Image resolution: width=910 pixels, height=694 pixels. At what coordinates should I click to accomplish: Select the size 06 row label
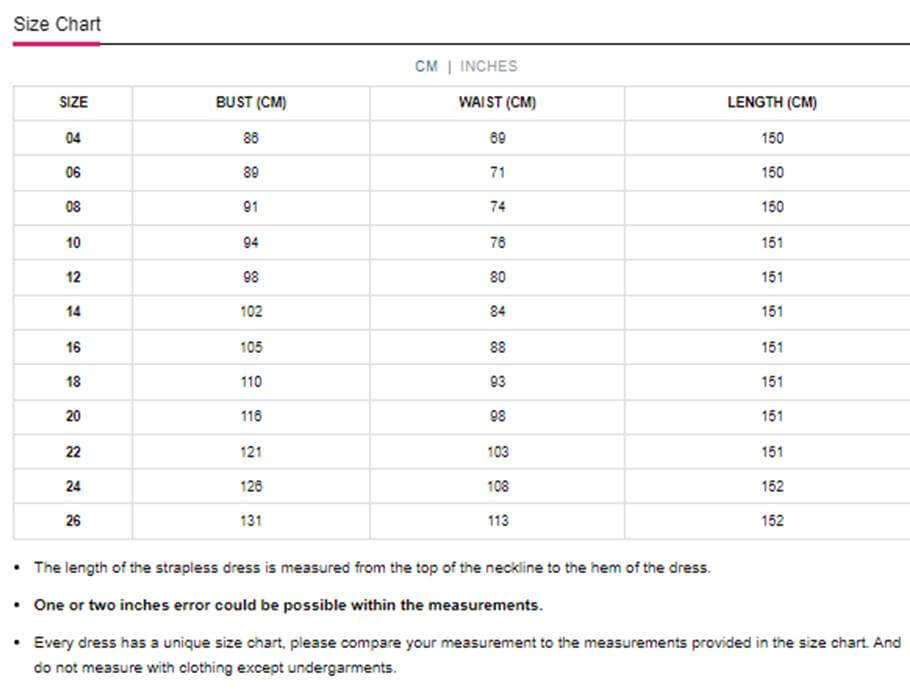tap(73, 172)
